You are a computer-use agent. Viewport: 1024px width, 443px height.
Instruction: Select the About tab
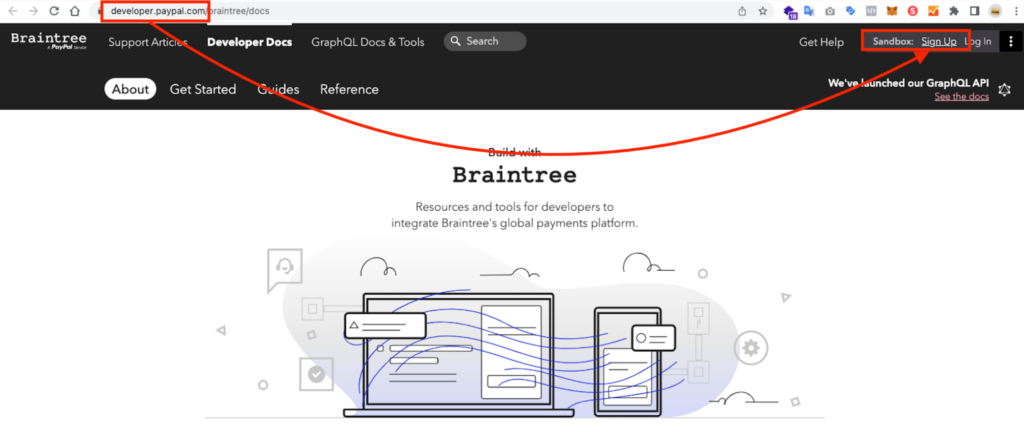[x=130, y=89]
